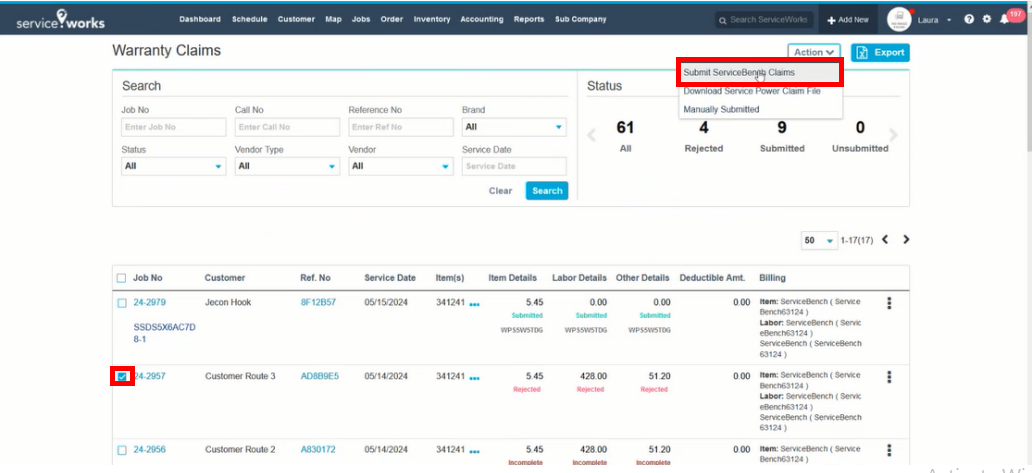
Task: Click the Export button
Action: [x=880, y=53]
